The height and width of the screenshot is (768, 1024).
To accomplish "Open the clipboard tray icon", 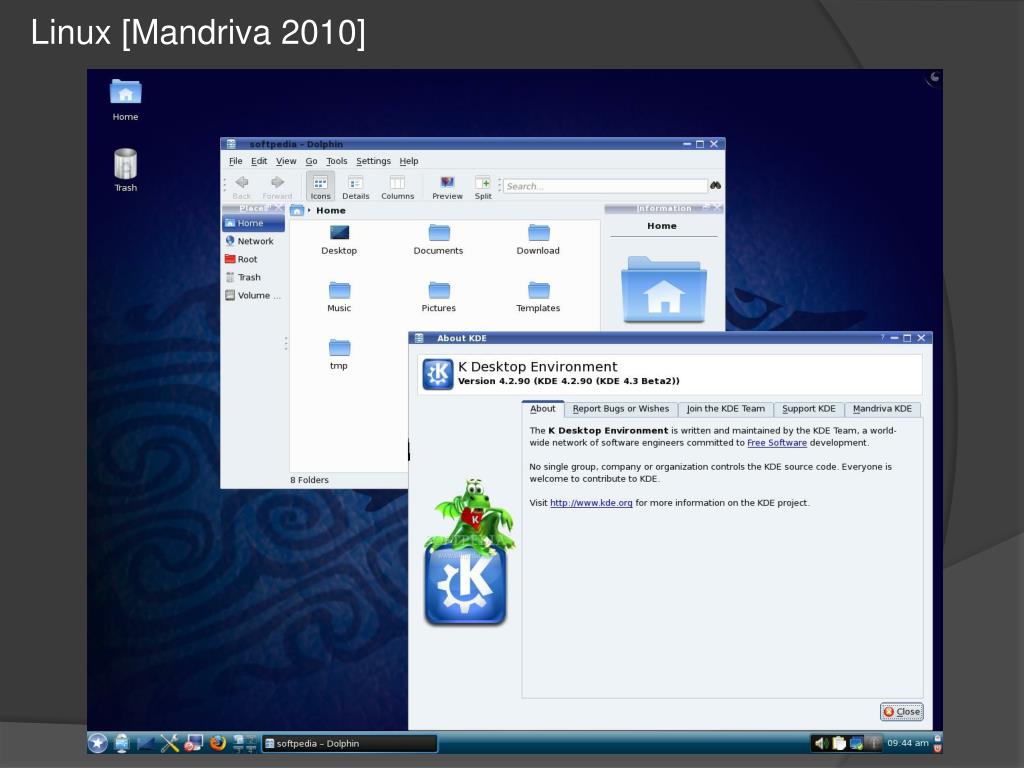I will [x=839, y=743].
